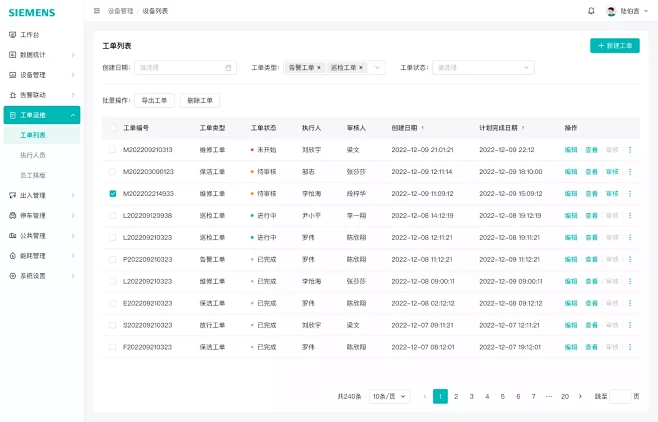Click the 能耗管理 energy icon in sidebar
Viewport: 658px width, 422px height.
point(13,256)
